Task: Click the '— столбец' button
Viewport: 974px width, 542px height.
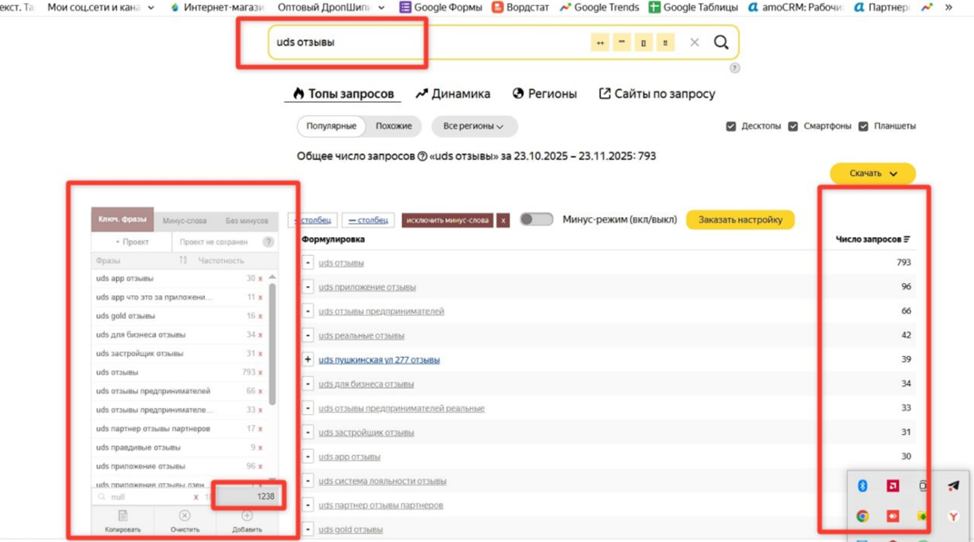Action: pos(368,220)
